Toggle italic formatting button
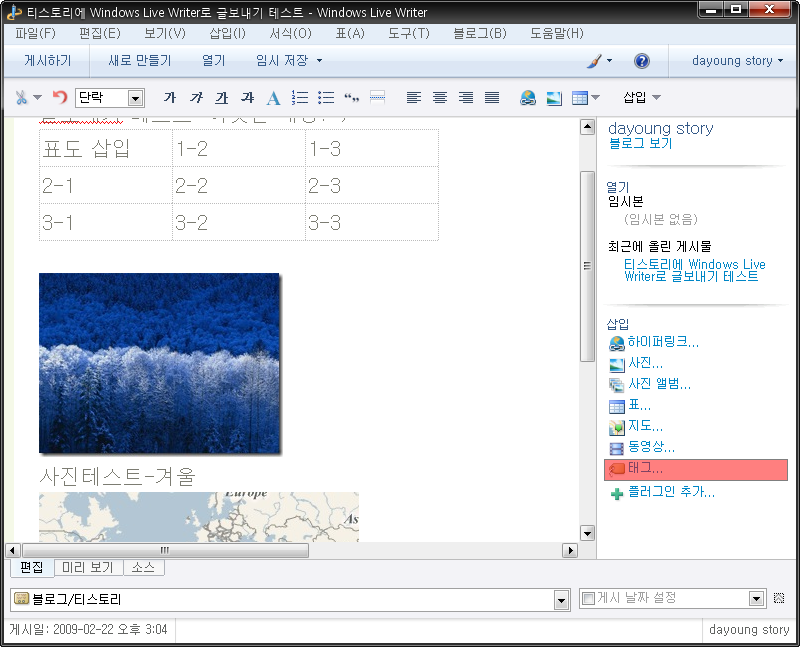The height and width of the screenshot is (647, 800). pyautogui.click(x=196, y=97)
